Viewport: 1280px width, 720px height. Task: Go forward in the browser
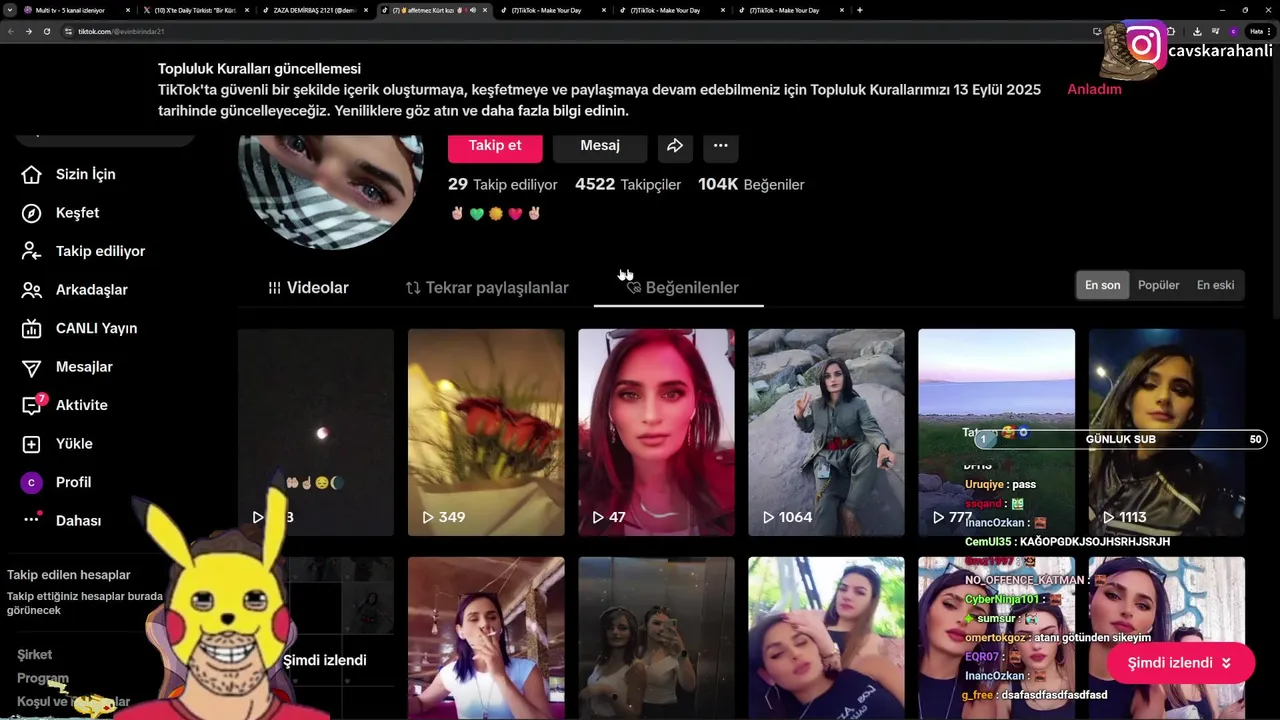pyautogui.click(x=28, y=31)
